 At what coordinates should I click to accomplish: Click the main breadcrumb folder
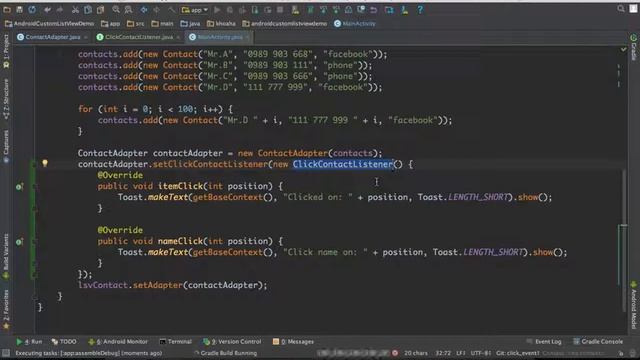(162, 24)
